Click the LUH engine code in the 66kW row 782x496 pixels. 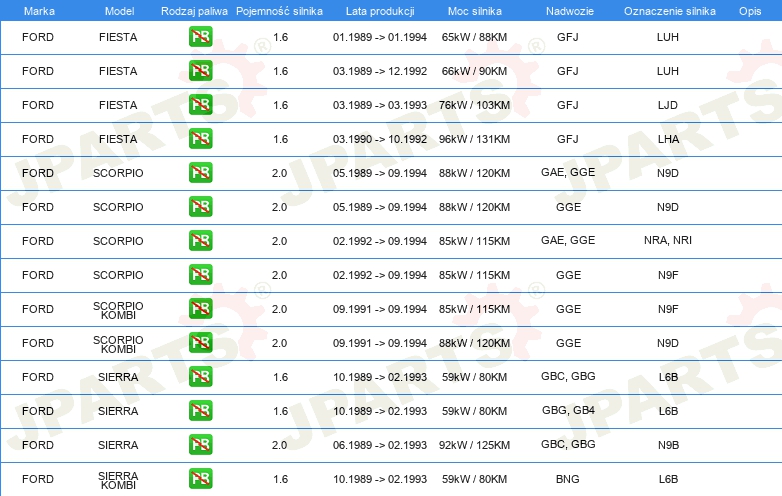(668, 71)
